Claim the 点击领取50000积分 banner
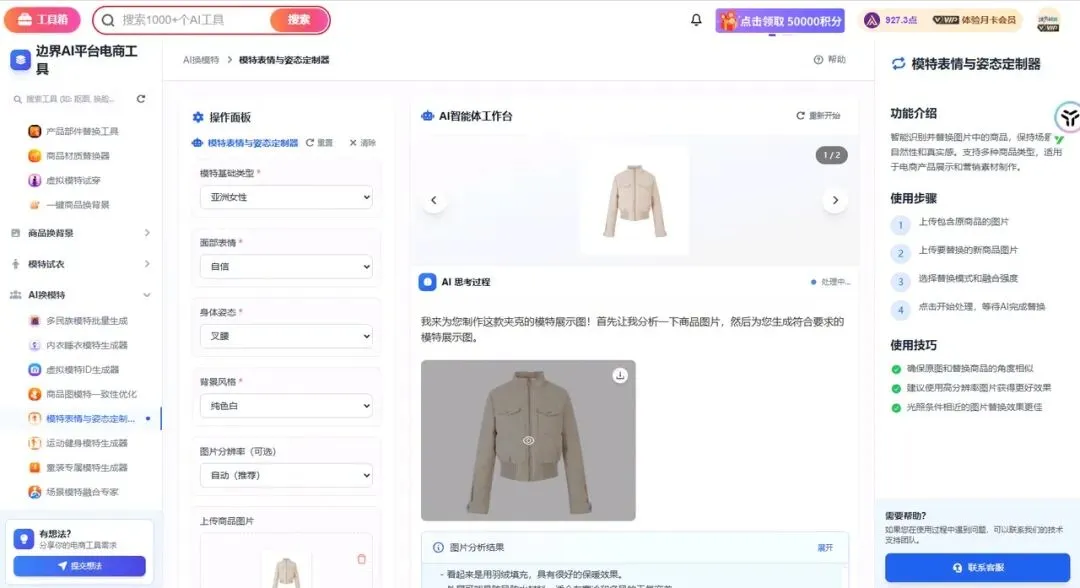This screenshot has height=588, width=1080. click(780, 21)
